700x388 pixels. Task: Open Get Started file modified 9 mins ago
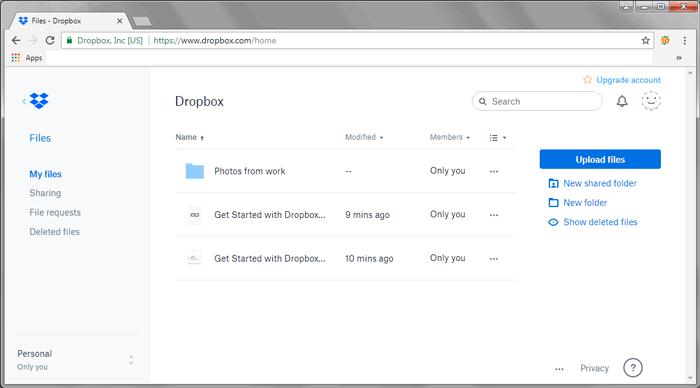pyautogui.click(x=270, y=215)
